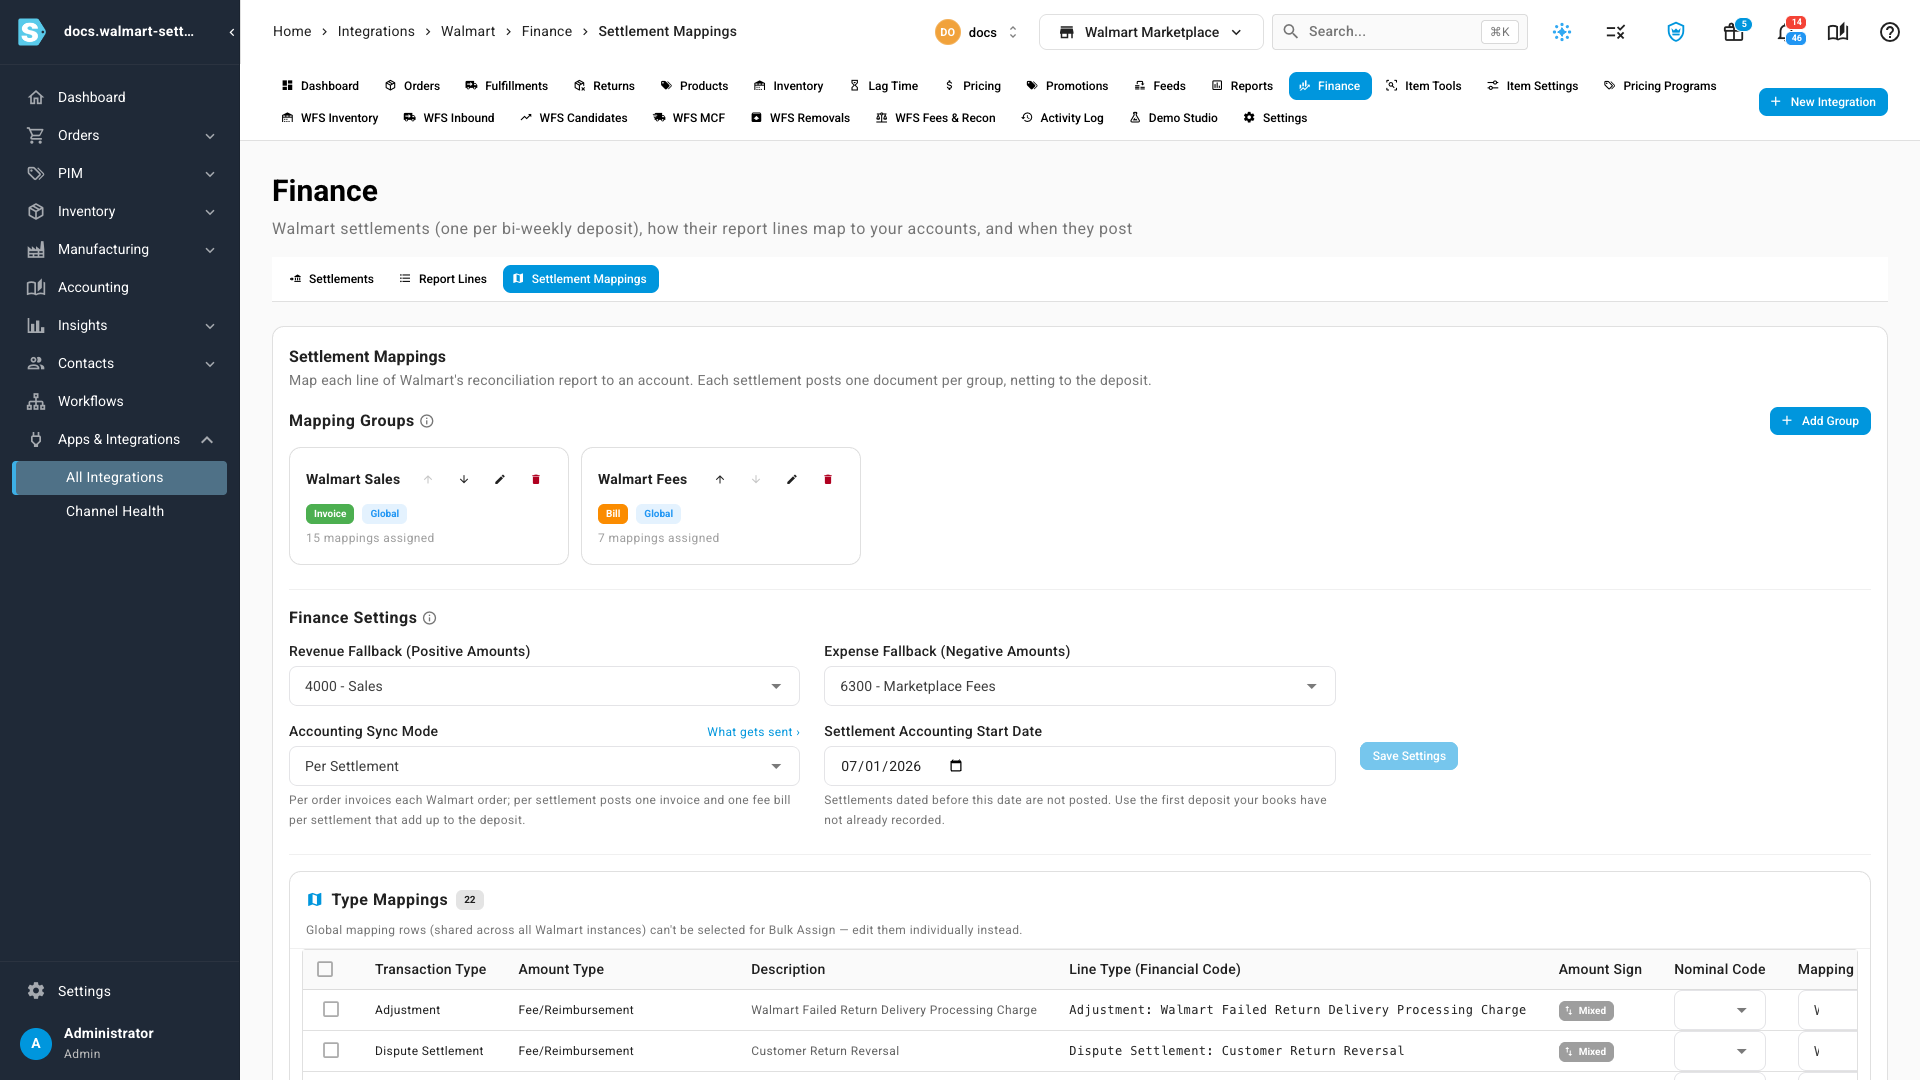Open the docs workspace switcher
This screenshot has width=1920, height=1080.
pyautogui.click(x=977, y=32)
